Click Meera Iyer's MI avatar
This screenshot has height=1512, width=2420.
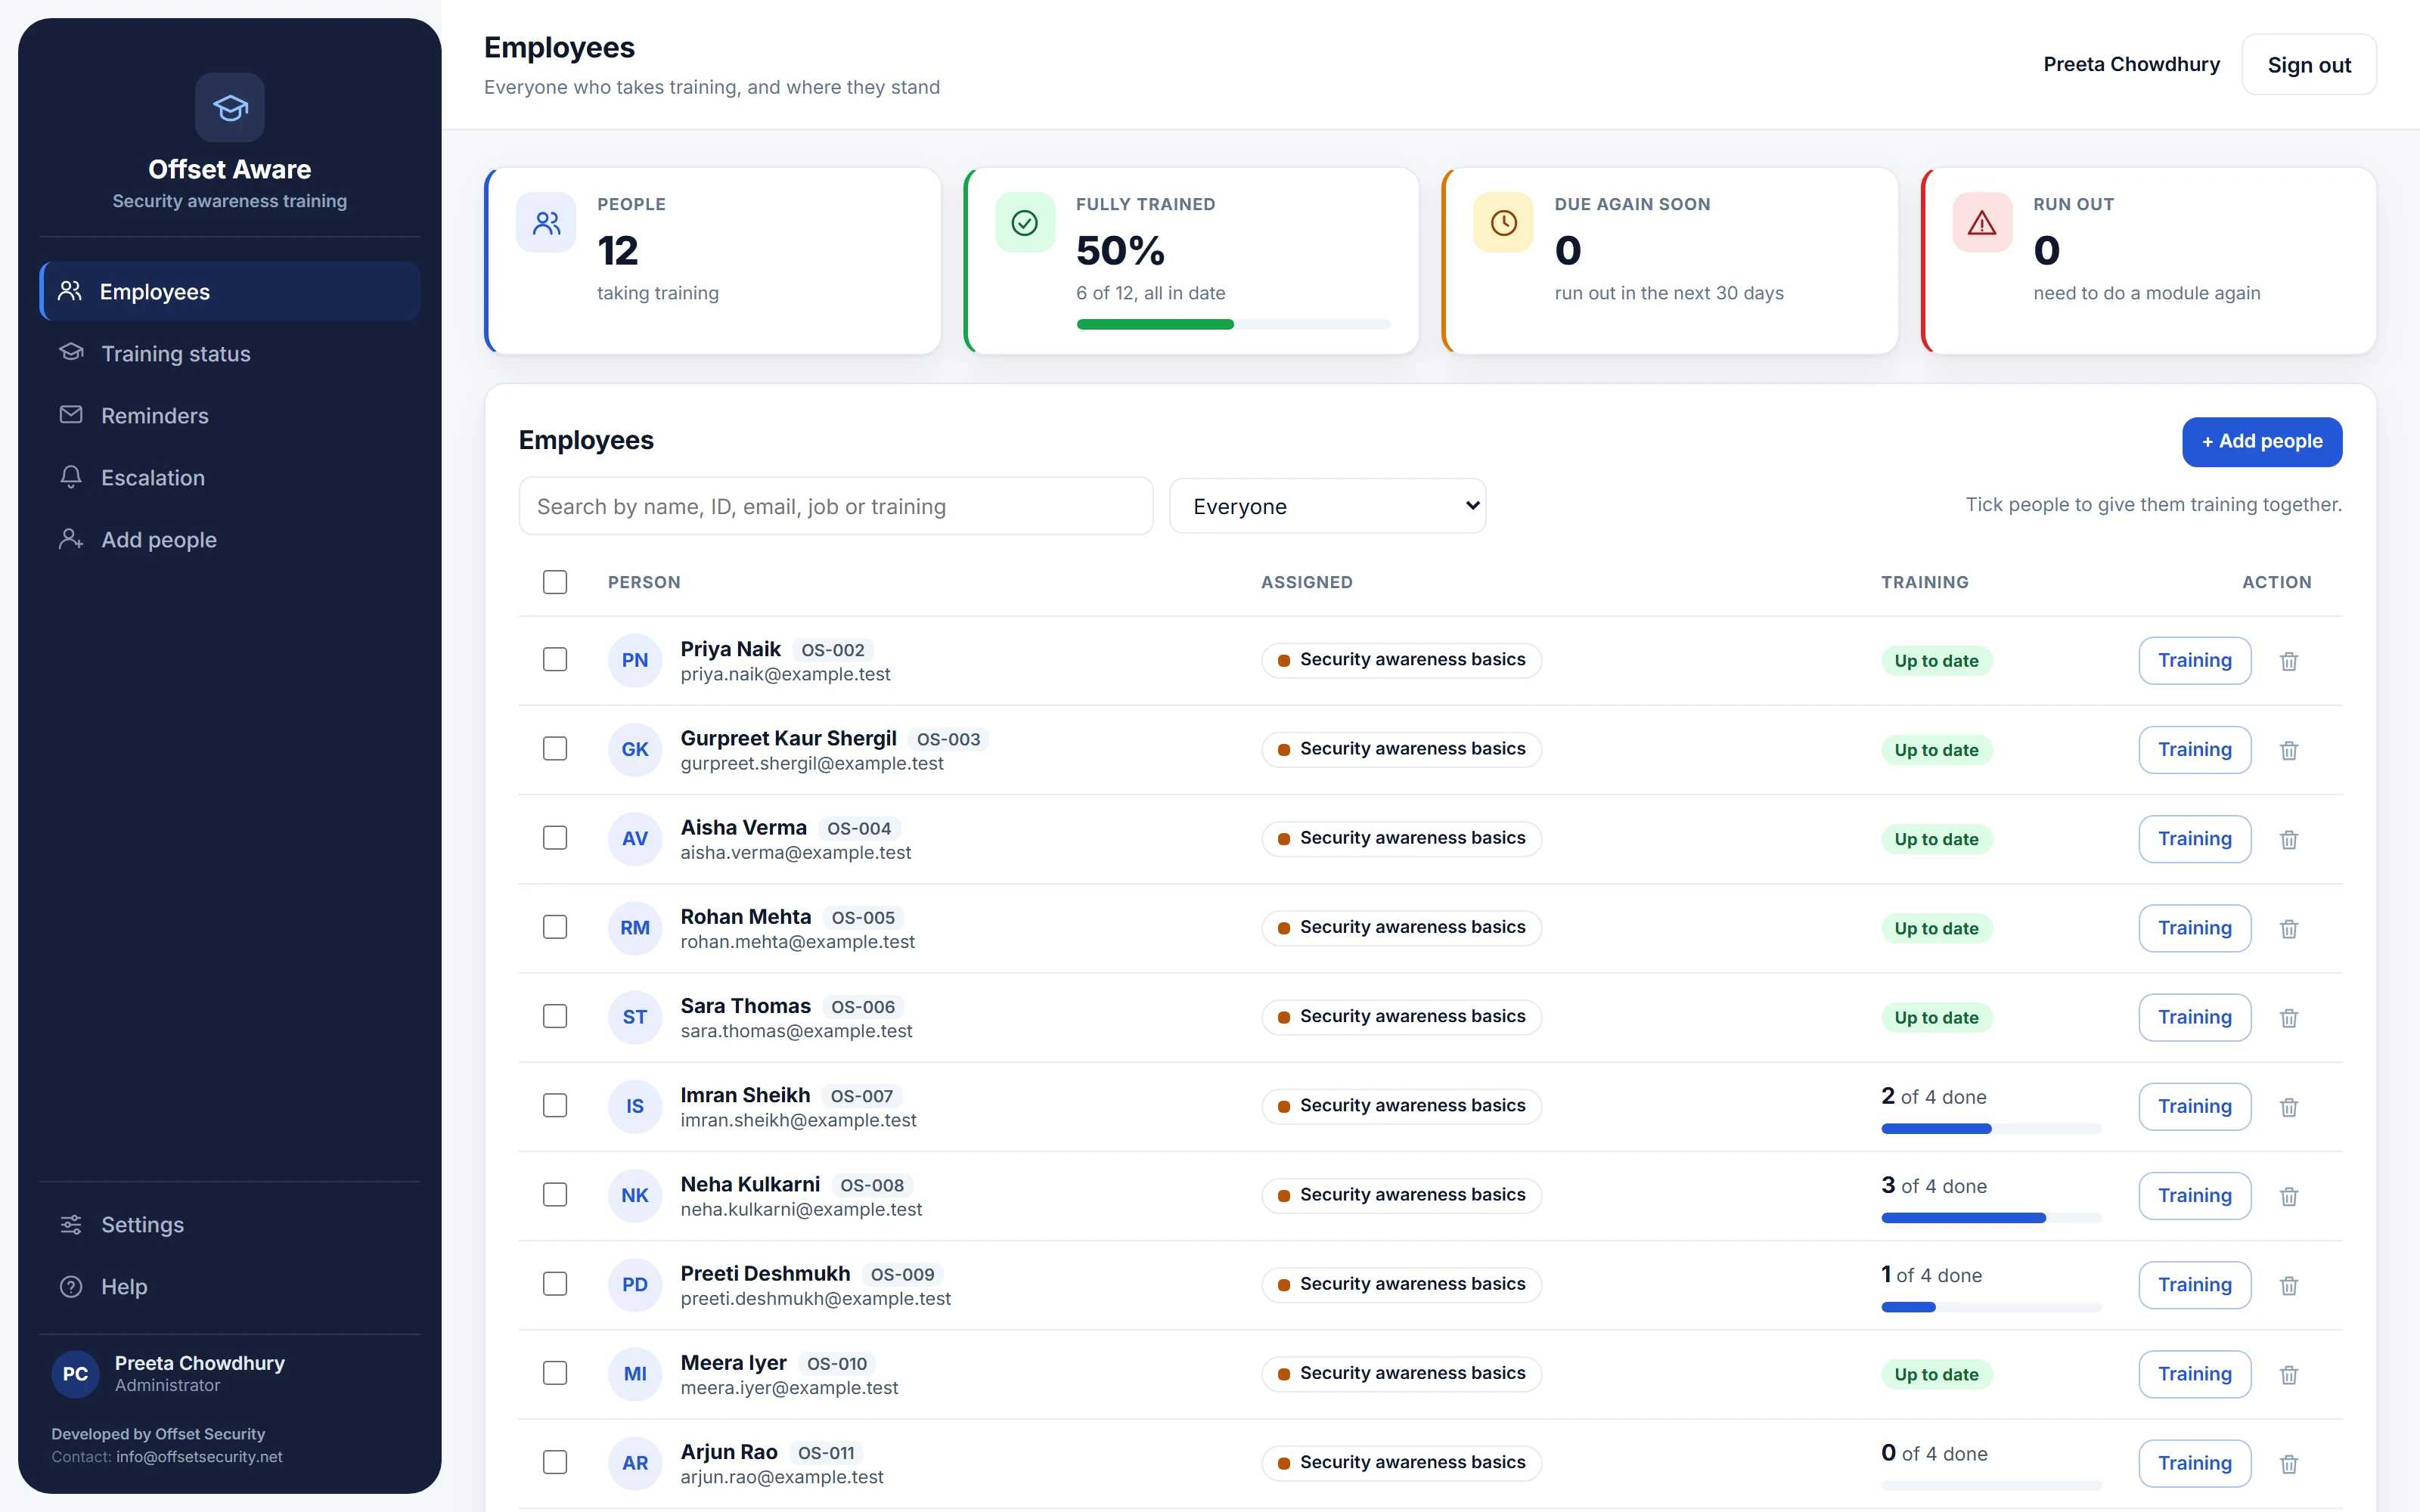[x=635, y=1374]
